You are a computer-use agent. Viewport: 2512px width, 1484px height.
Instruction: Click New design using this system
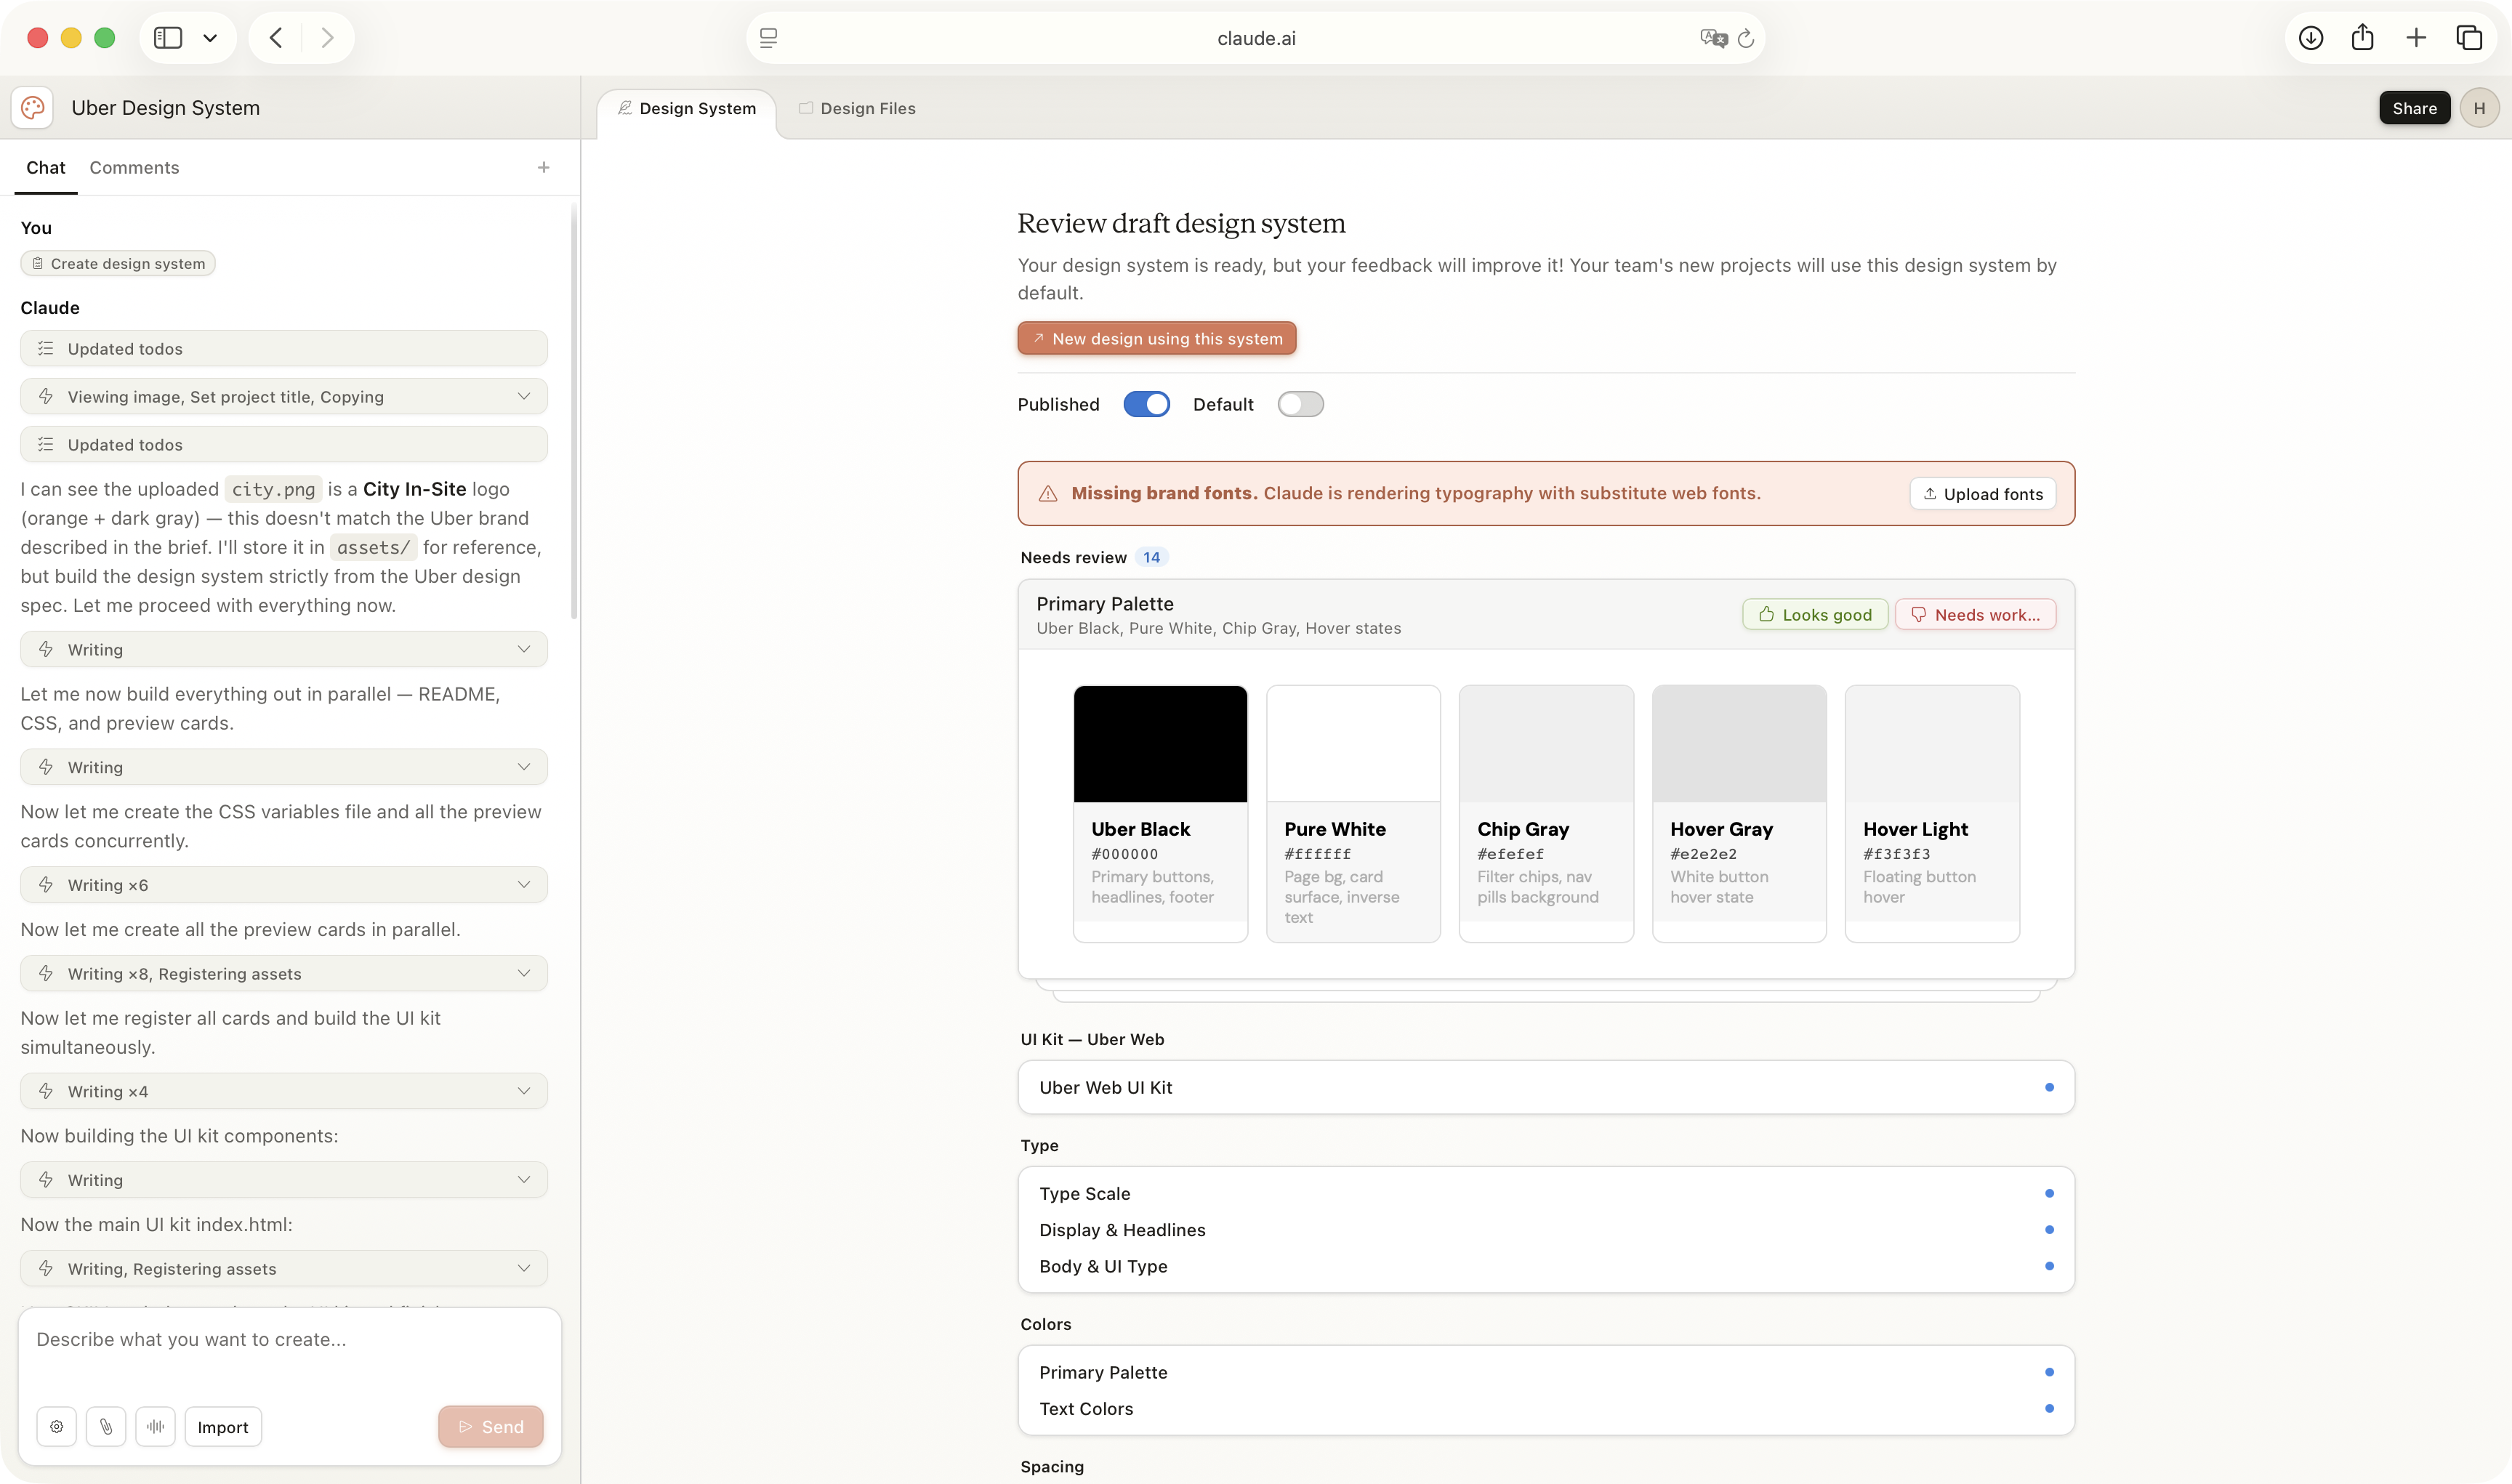click(x=1157, y=339)
